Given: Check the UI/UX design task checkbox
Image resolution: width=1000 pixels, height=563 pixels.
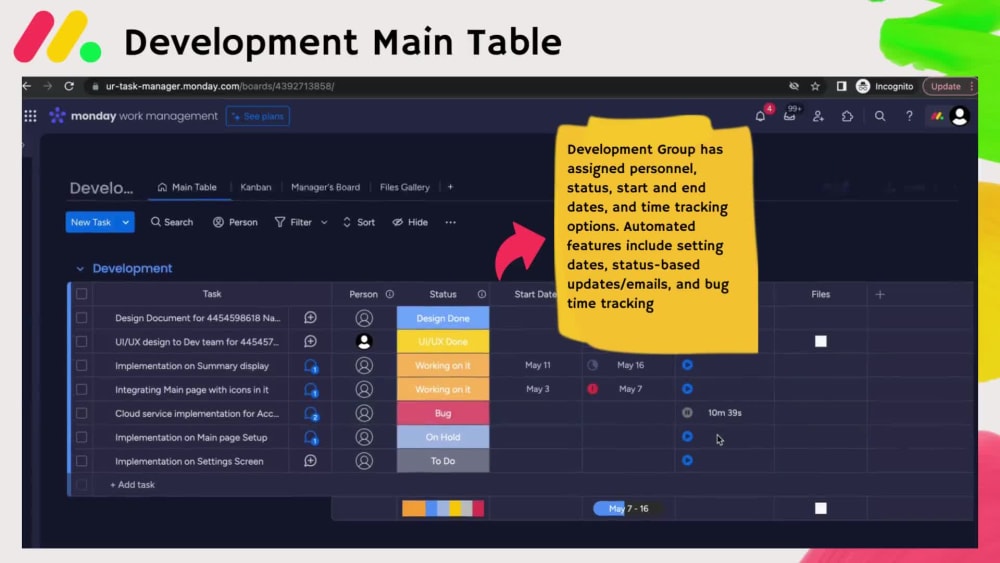Looking at the screenshot, I should [x=82, y=341].
